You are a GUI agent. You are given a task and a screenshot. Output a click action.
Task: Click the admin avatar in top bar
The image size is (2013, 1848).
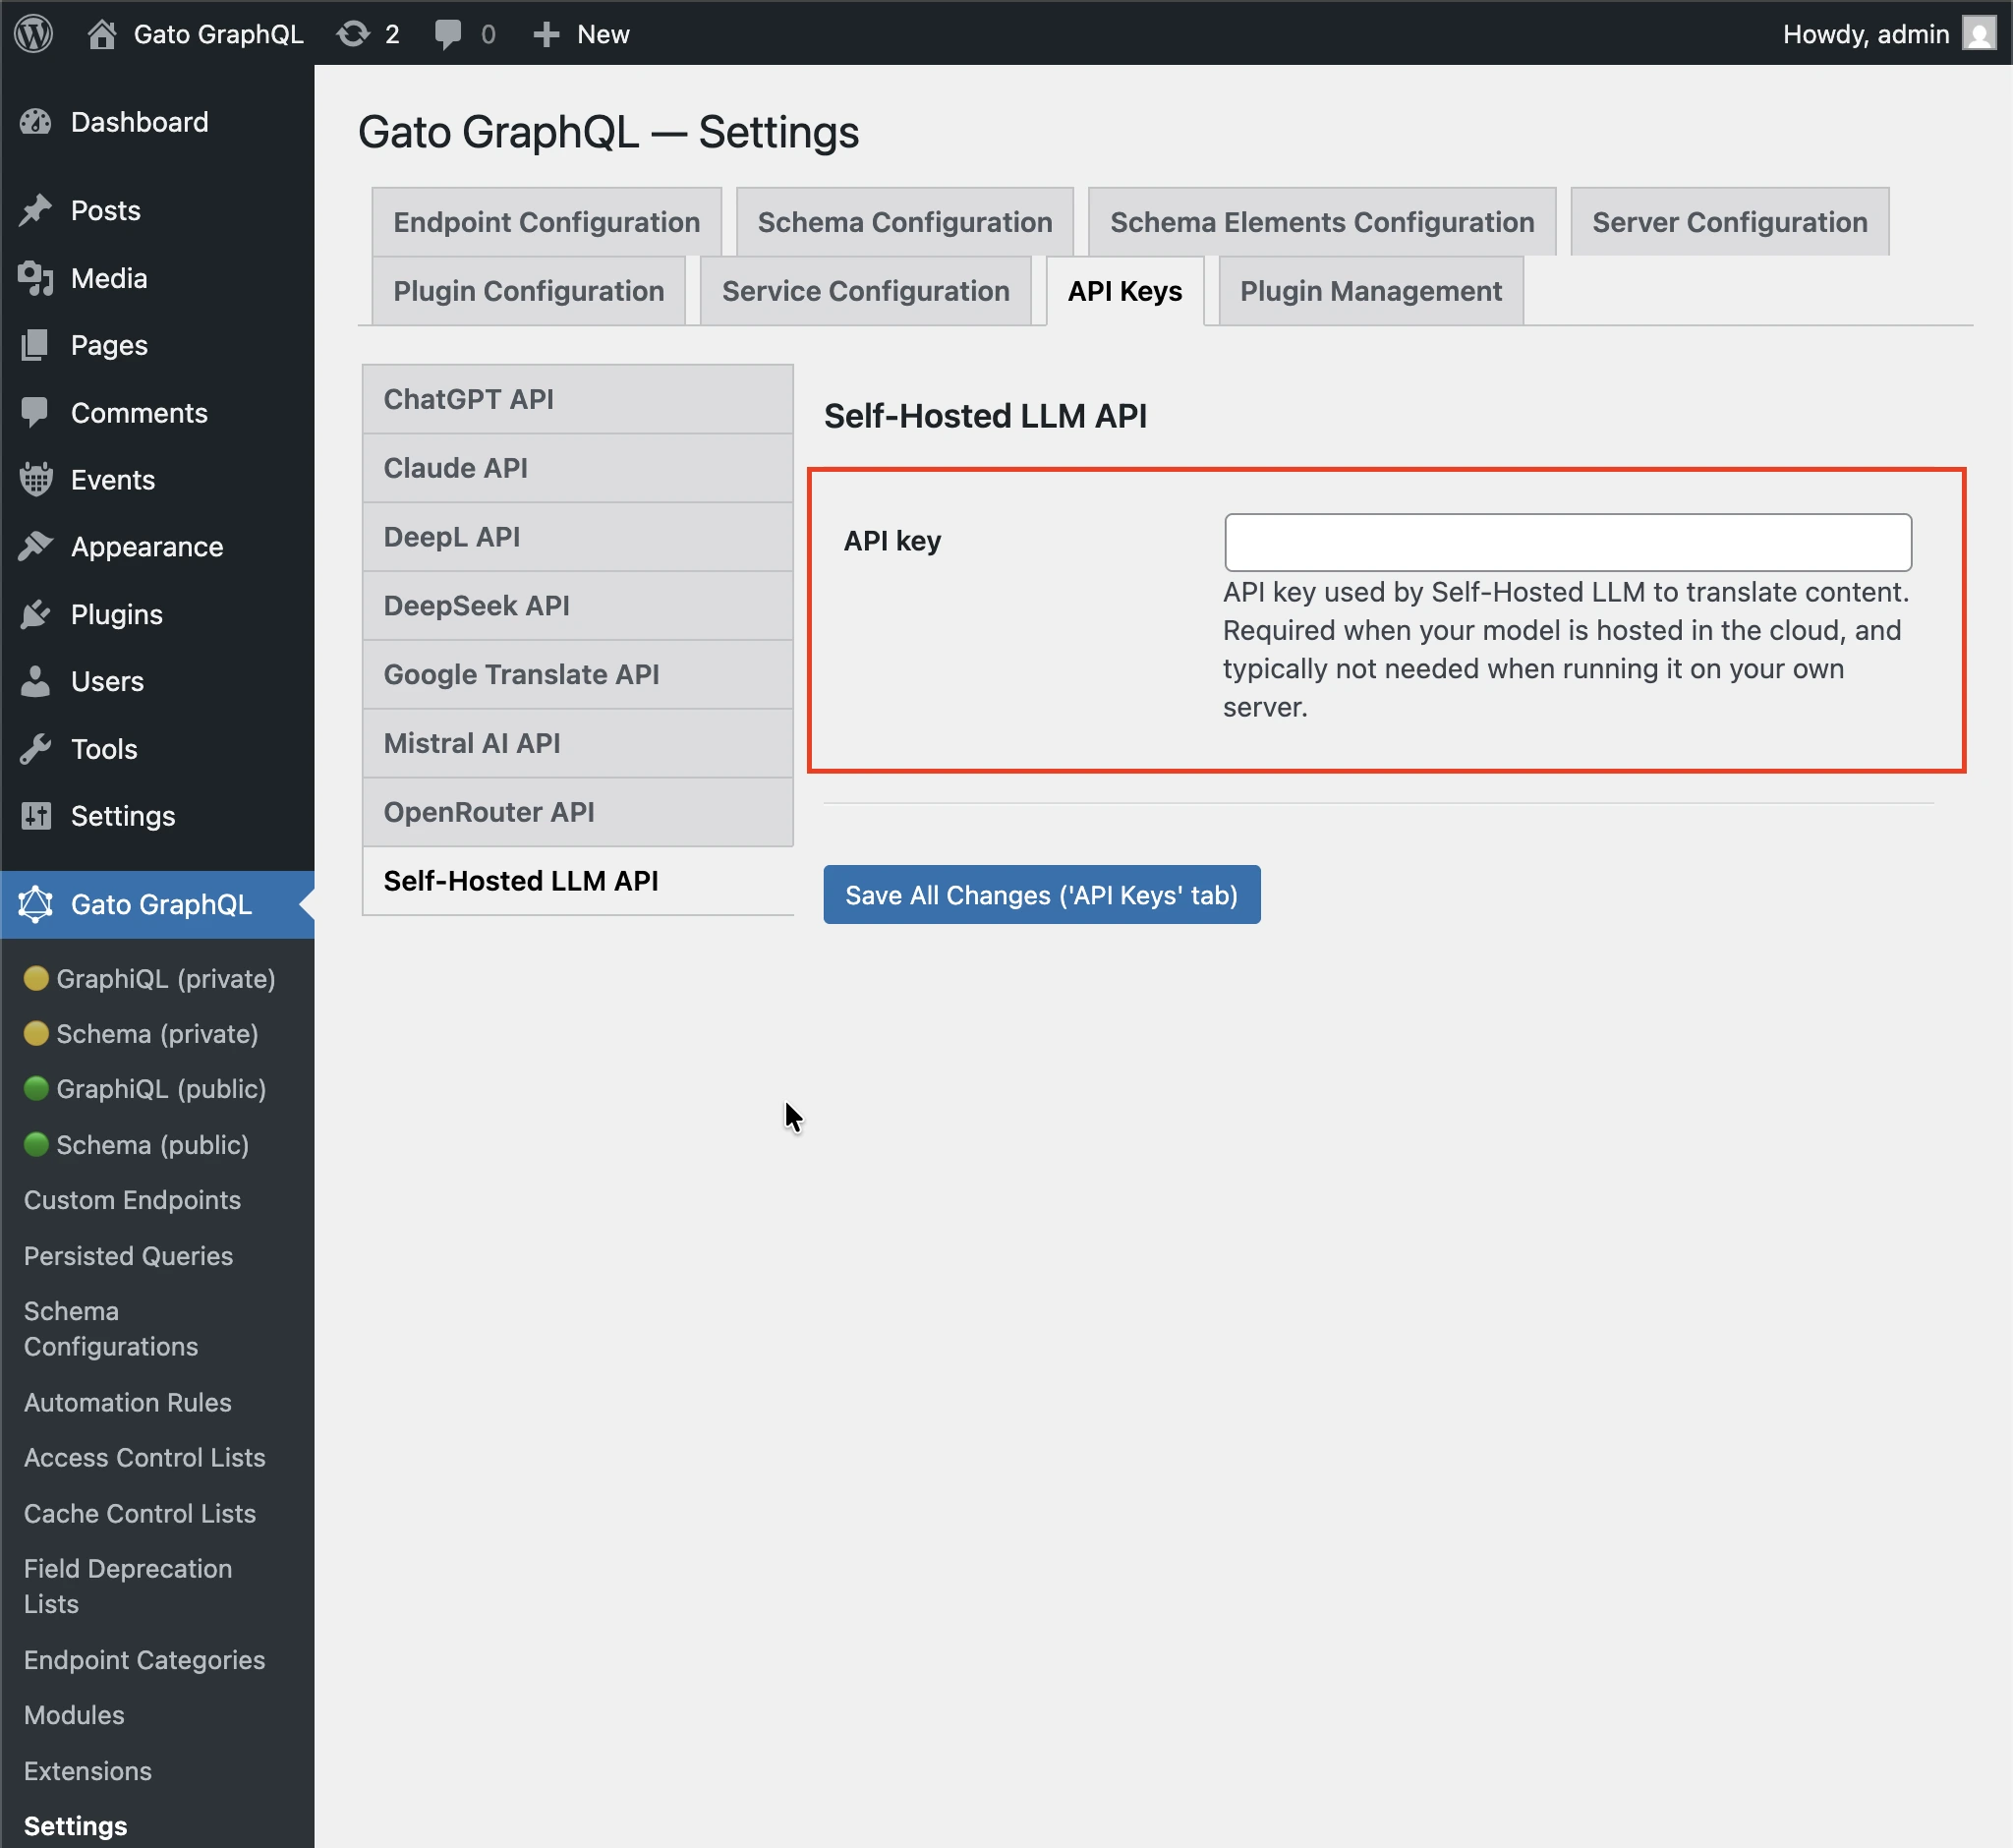click(x=1981, y=33)
